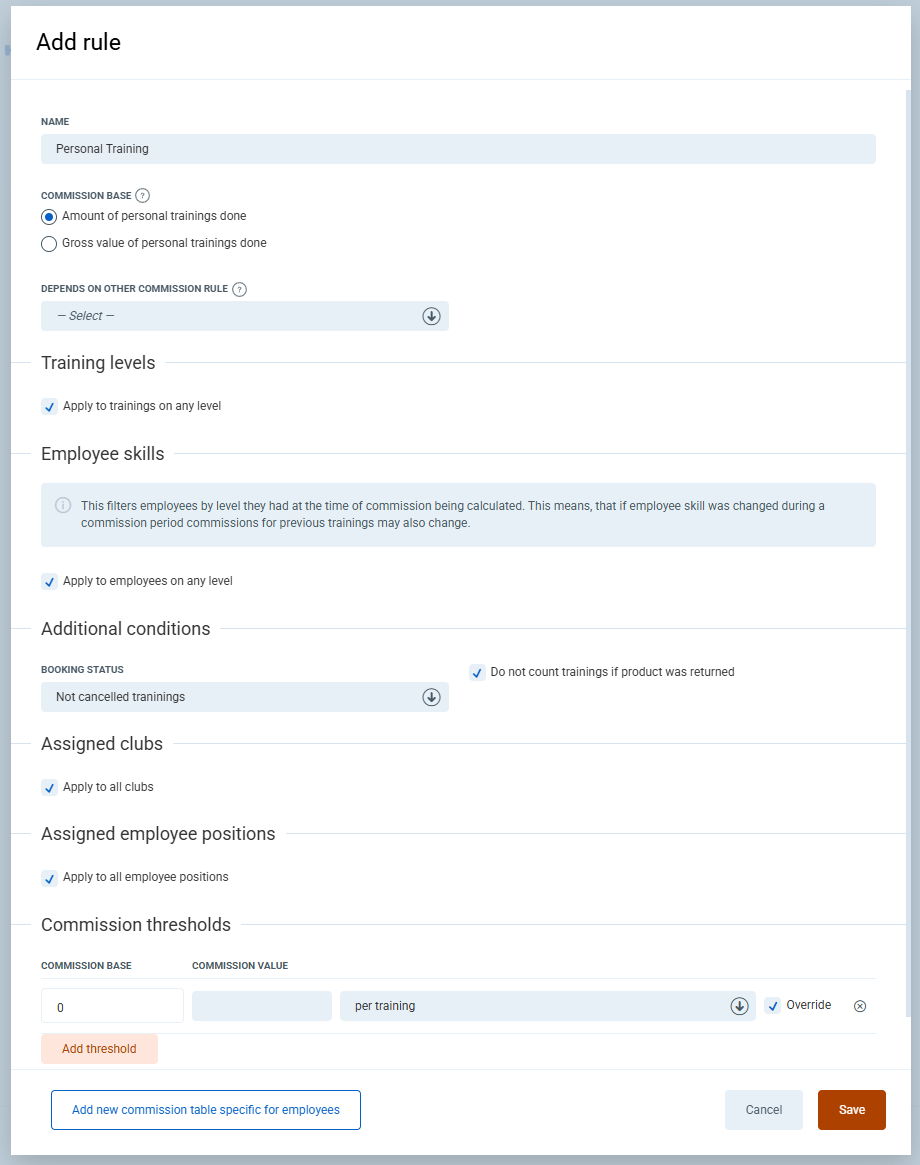This screenshot has height=1165, width=920.
Task: Click the info icon in Employee skills notice
Action: [x=63, y=505]
